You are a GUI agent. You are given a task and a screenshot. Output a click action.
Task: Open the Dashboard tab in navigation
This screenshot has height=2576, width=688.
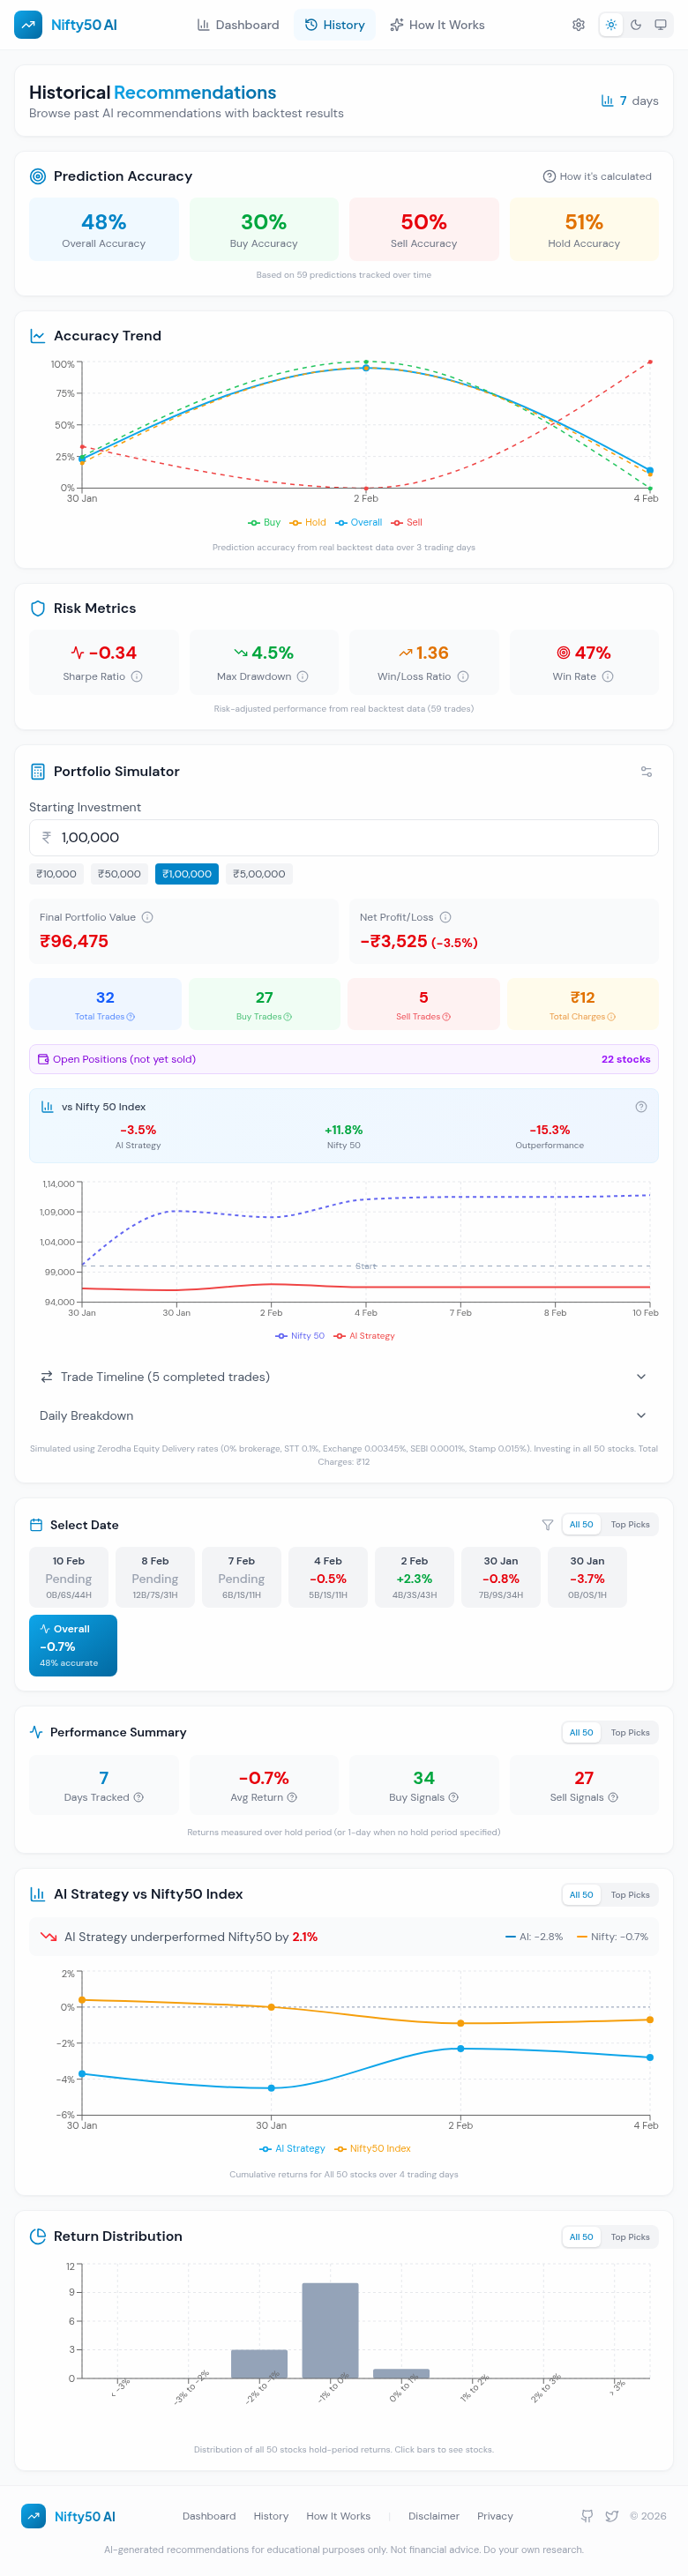coord(238,25)
